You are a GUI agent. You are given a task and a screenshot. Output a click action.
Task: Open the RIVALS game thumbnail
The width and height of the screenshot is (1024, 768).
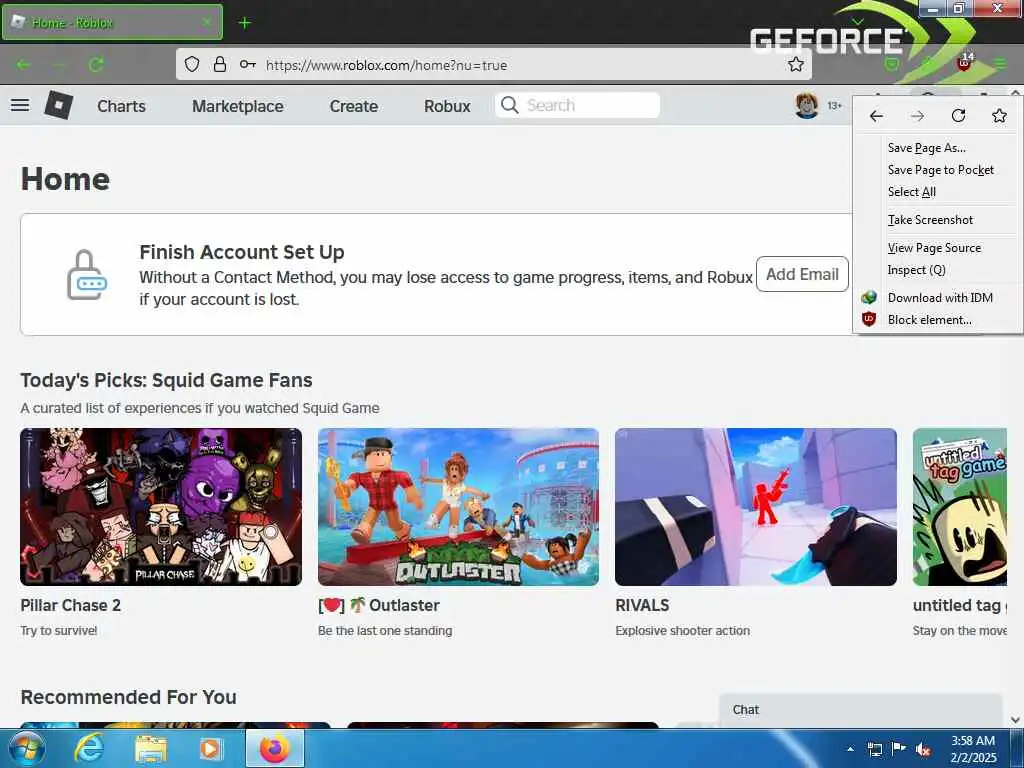pos(756,507)
